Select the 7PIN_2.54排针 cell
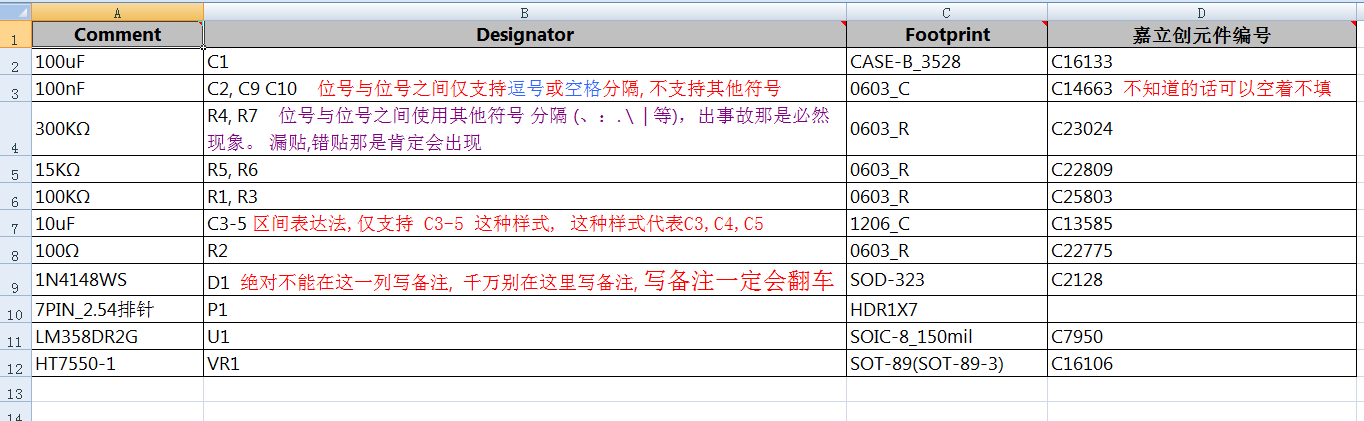Viewport: 1364px width, 421px height. point(118,310)
